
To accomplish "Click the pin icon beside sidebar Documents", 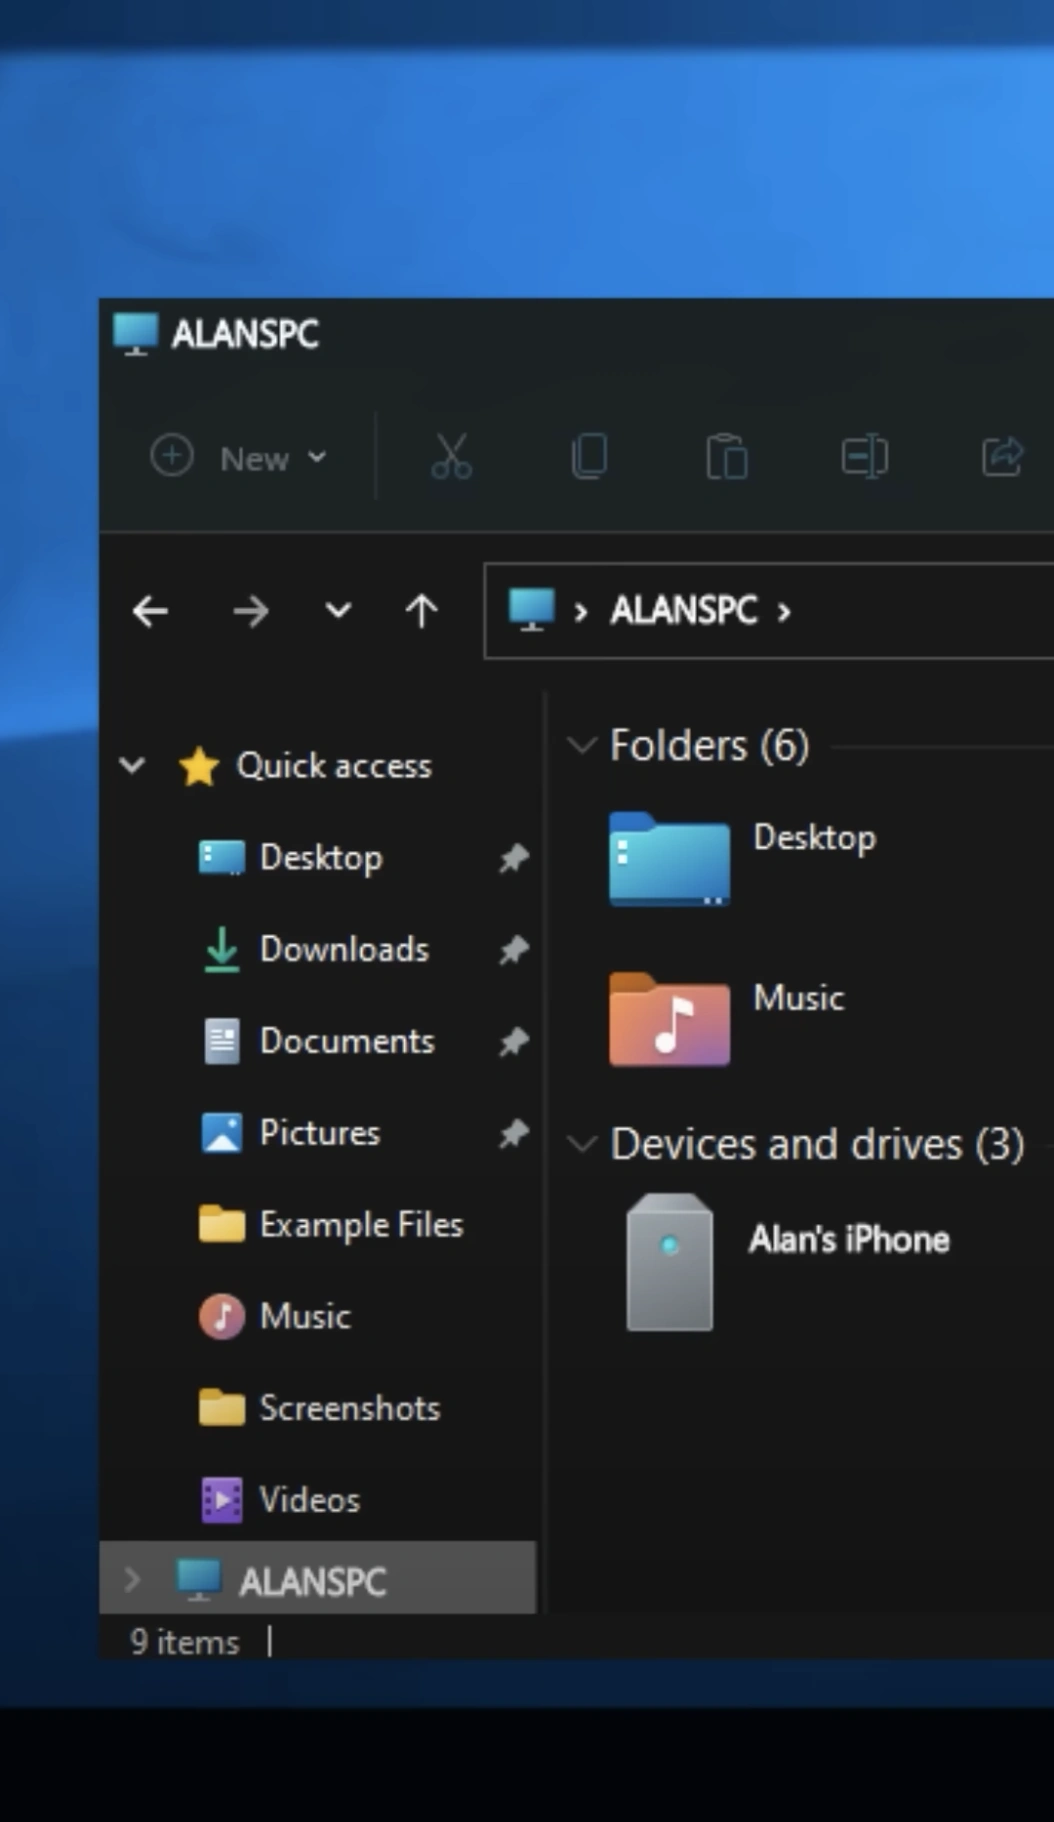I will pyautogui.click(x=513, y=1042).
